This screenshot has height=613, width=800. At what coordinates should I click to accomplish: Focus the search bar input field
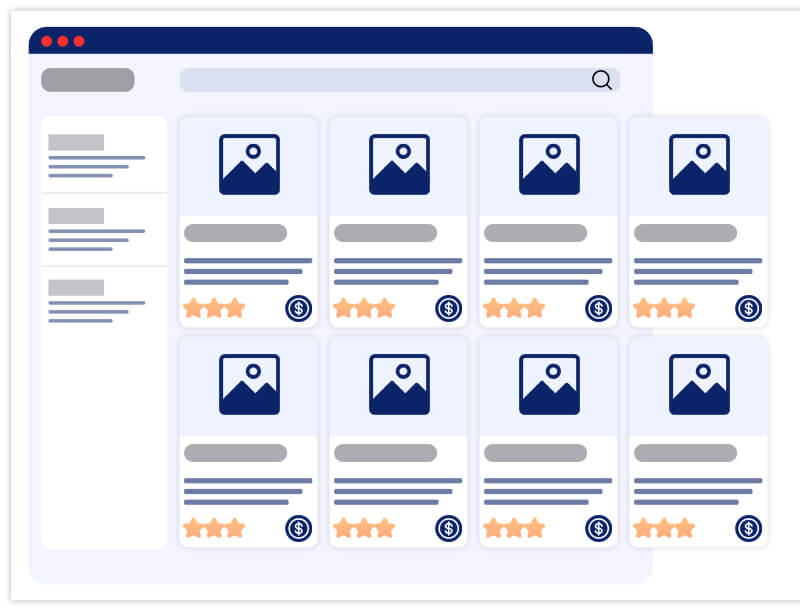click(x=385, y=80)
